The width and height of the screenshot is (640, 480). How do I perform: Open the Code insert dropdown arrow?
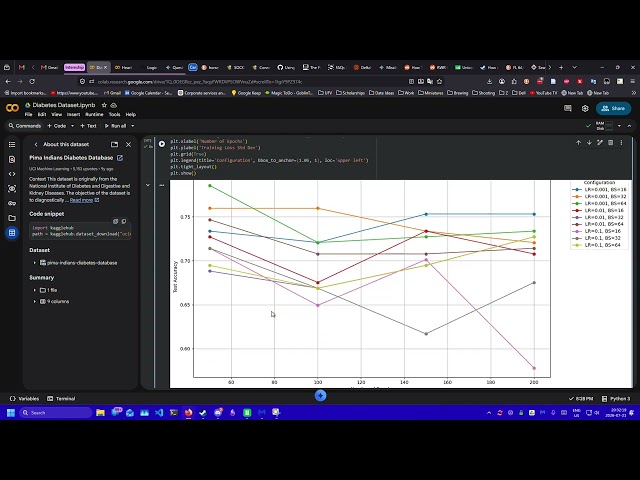click(x=73, y=126)
